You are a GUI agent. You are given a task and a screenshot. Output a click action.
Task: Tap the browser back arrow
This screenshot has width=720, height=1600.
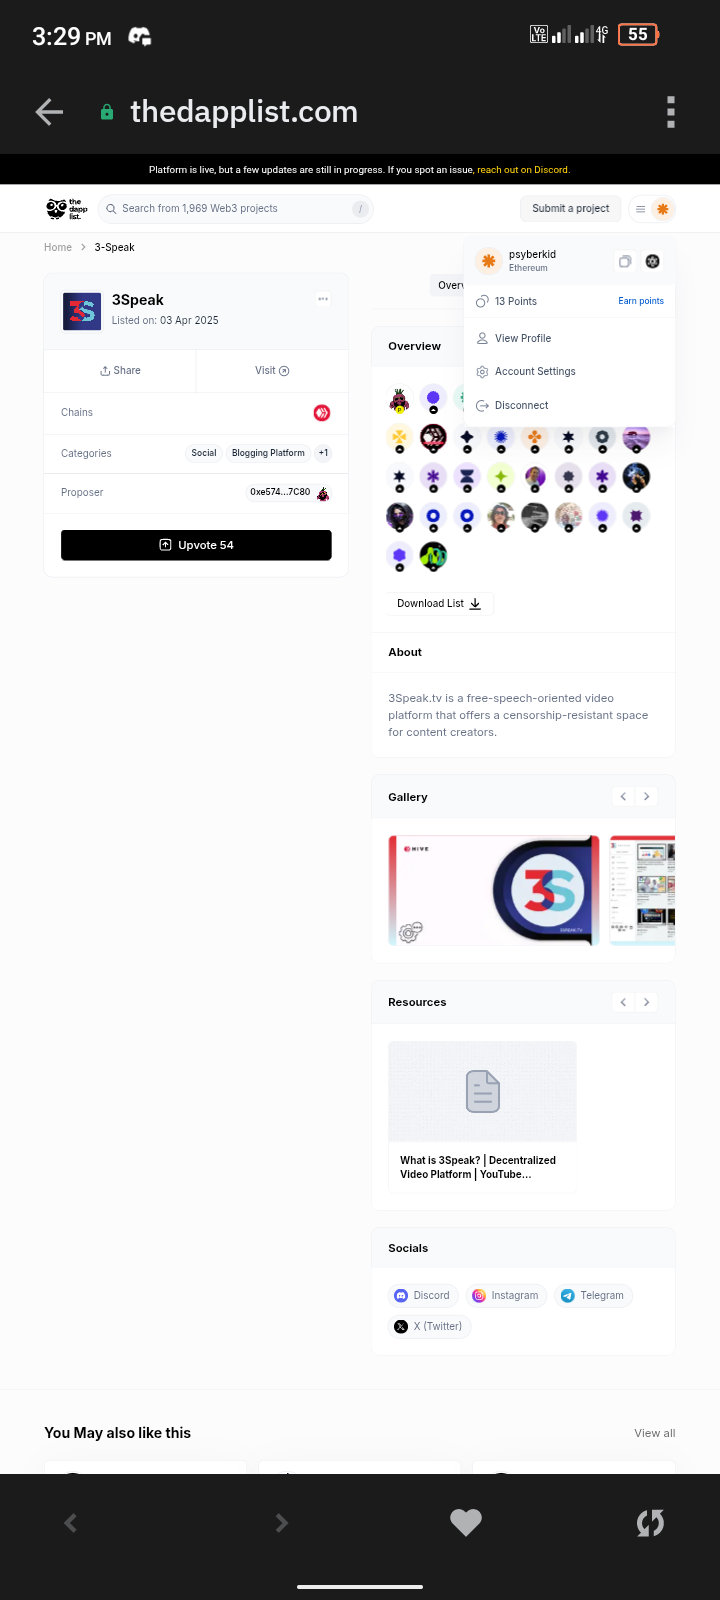click(x=49, y=112)
